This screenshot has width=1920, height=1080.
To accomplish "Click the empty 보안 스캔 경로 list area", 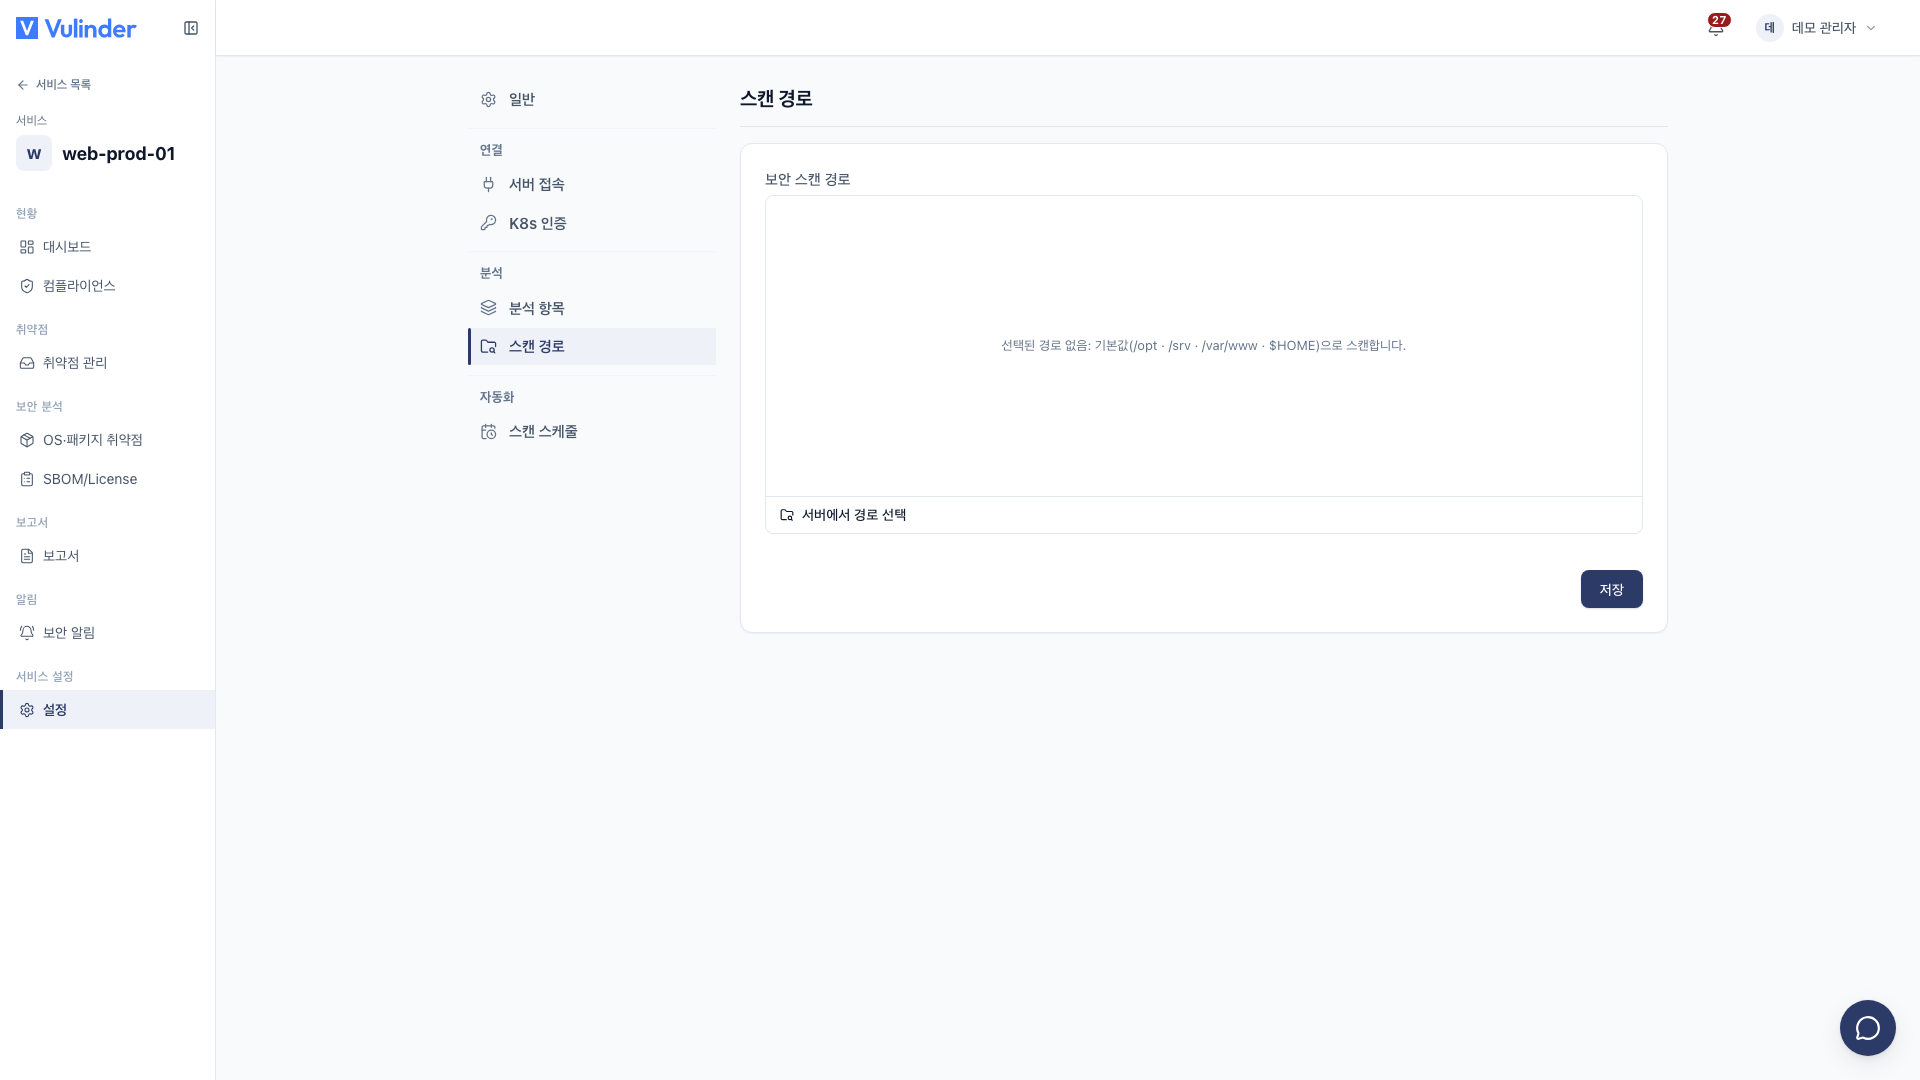I will (1203, 346).
